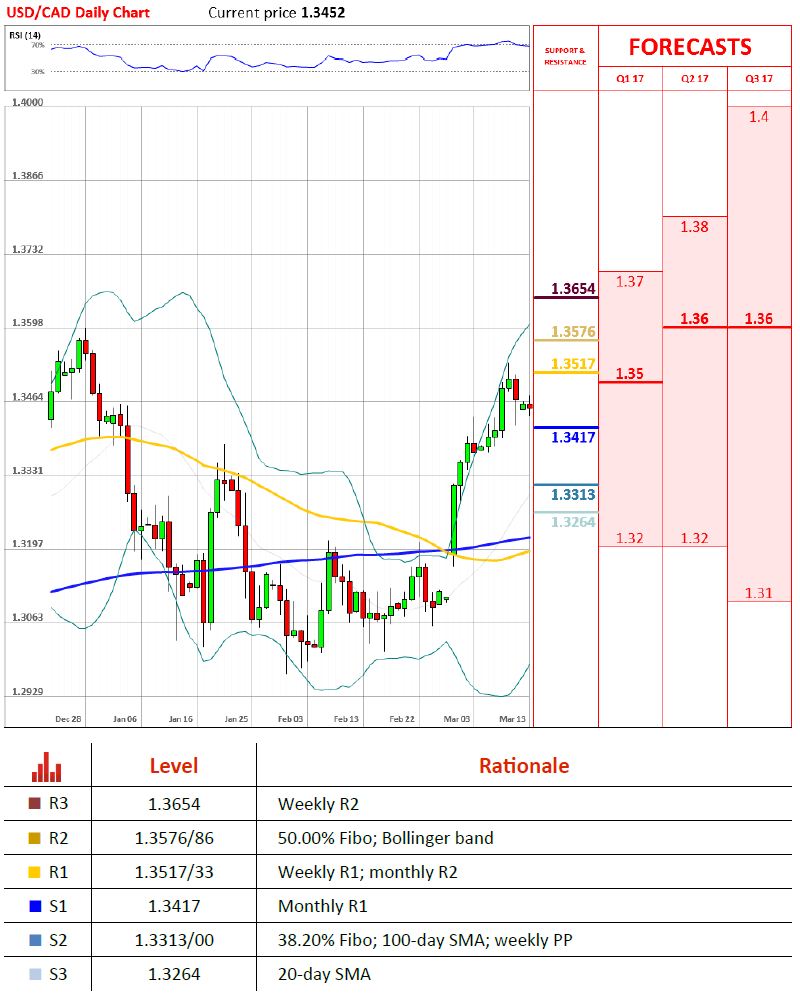Click the S3 light blue color swatch

[x=35, y=974]
